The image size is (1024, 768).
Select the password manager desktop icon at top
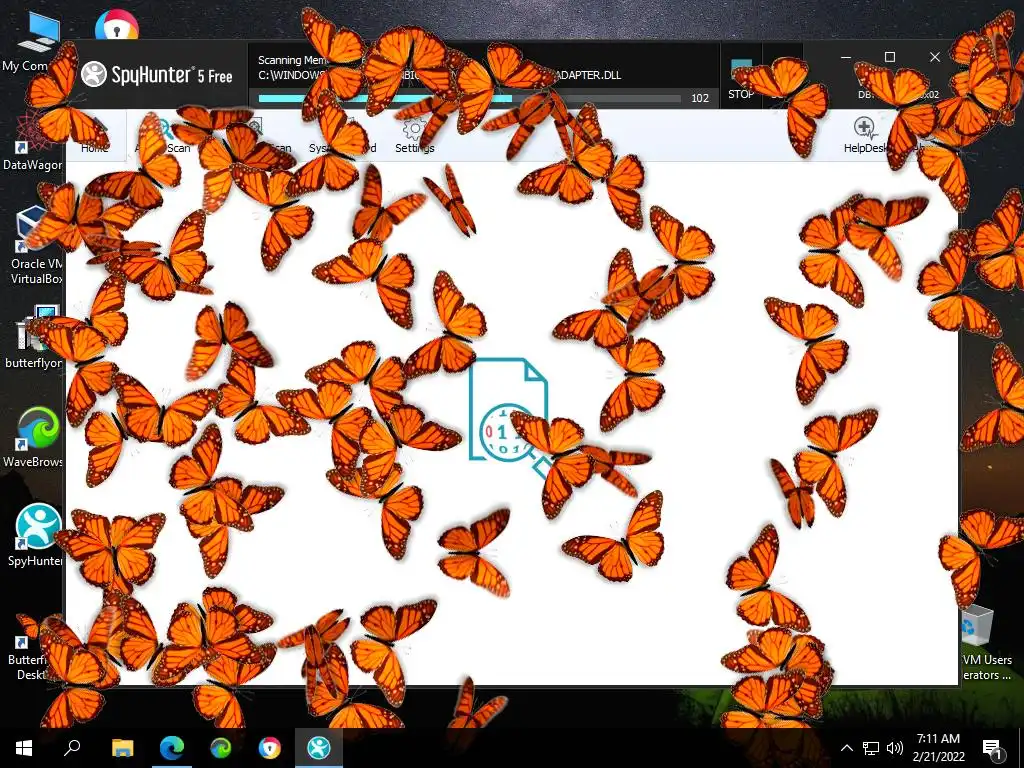pyautogui.click(x=116, y=26)
